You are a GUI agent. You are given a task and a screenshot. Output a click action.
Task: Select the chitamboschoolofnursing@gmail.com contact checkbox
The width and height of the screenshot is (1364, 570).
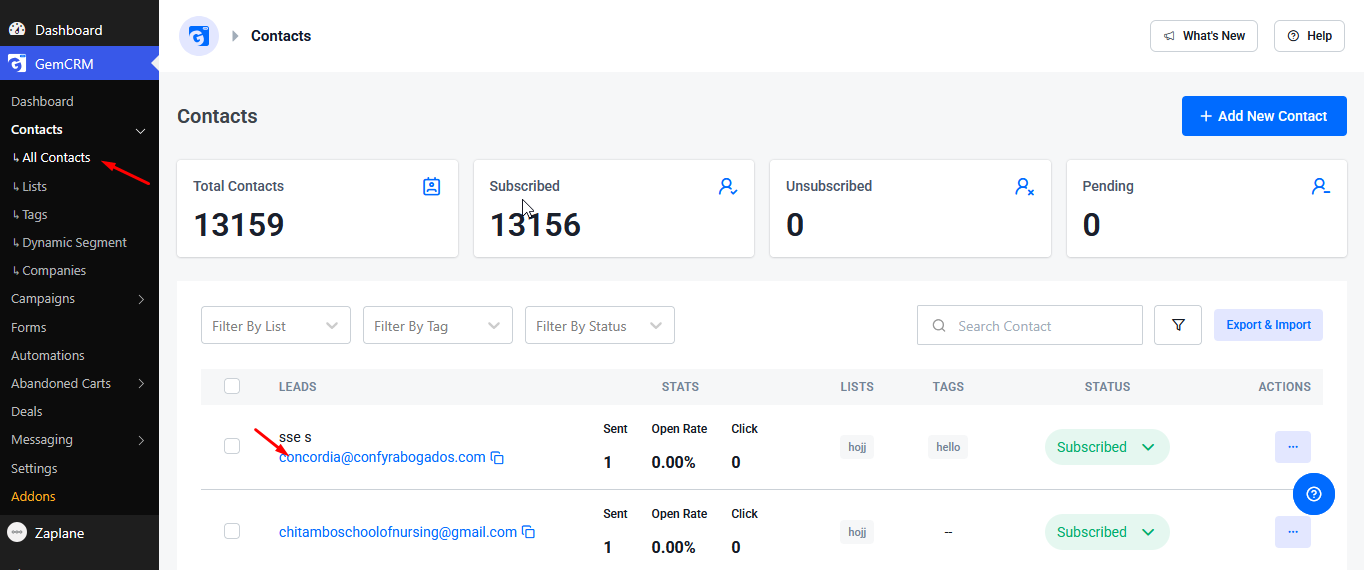(232, 531)
